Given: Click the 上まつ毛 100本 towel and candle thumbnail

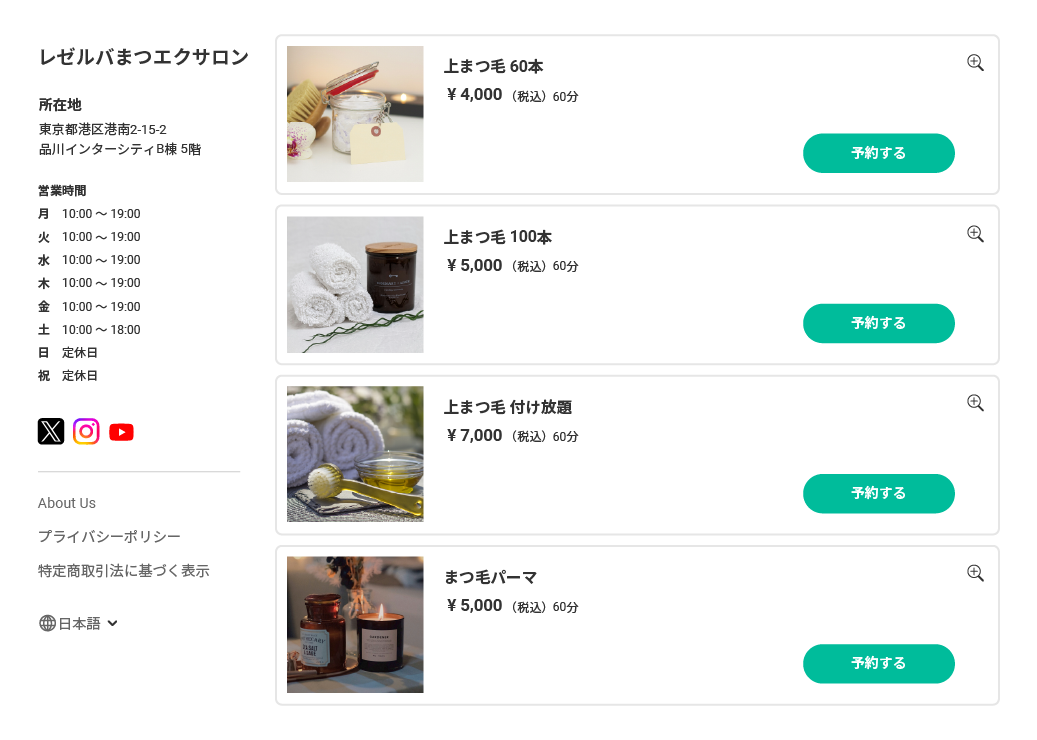Looking at the screenshot, I should 355,284.
